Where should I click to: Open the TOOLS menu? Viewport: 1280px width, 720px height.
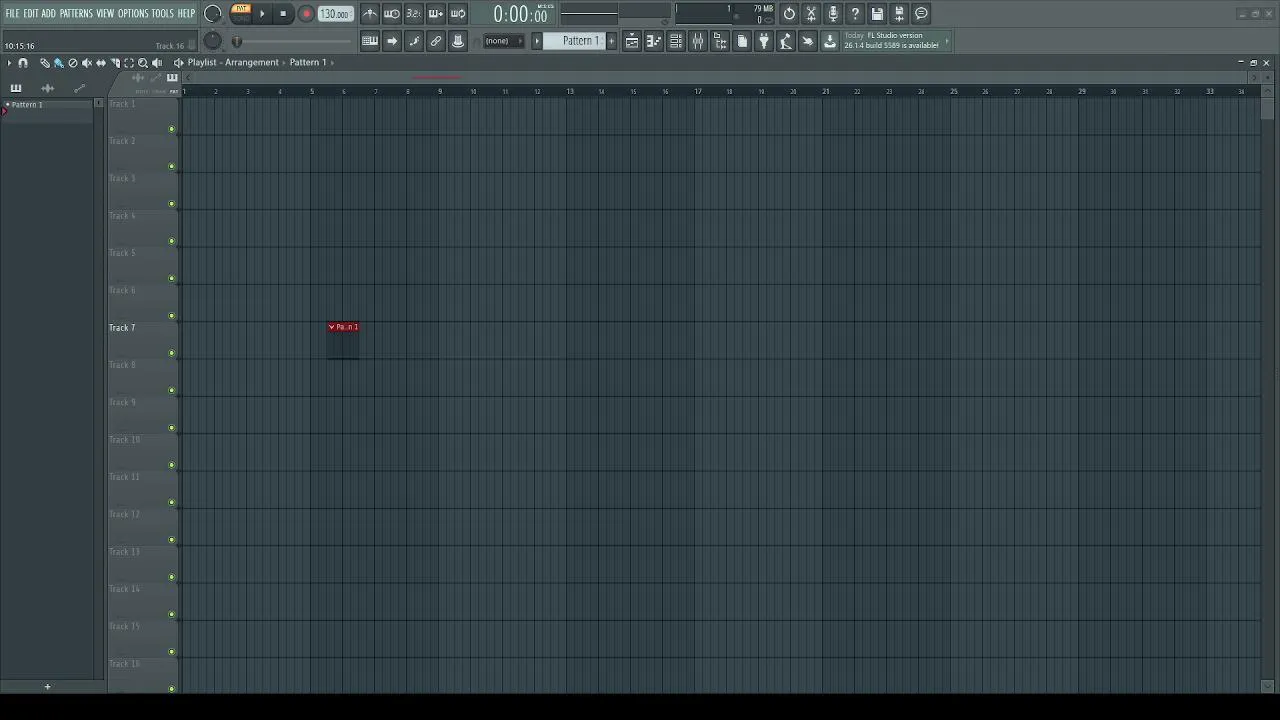point(162,13)
